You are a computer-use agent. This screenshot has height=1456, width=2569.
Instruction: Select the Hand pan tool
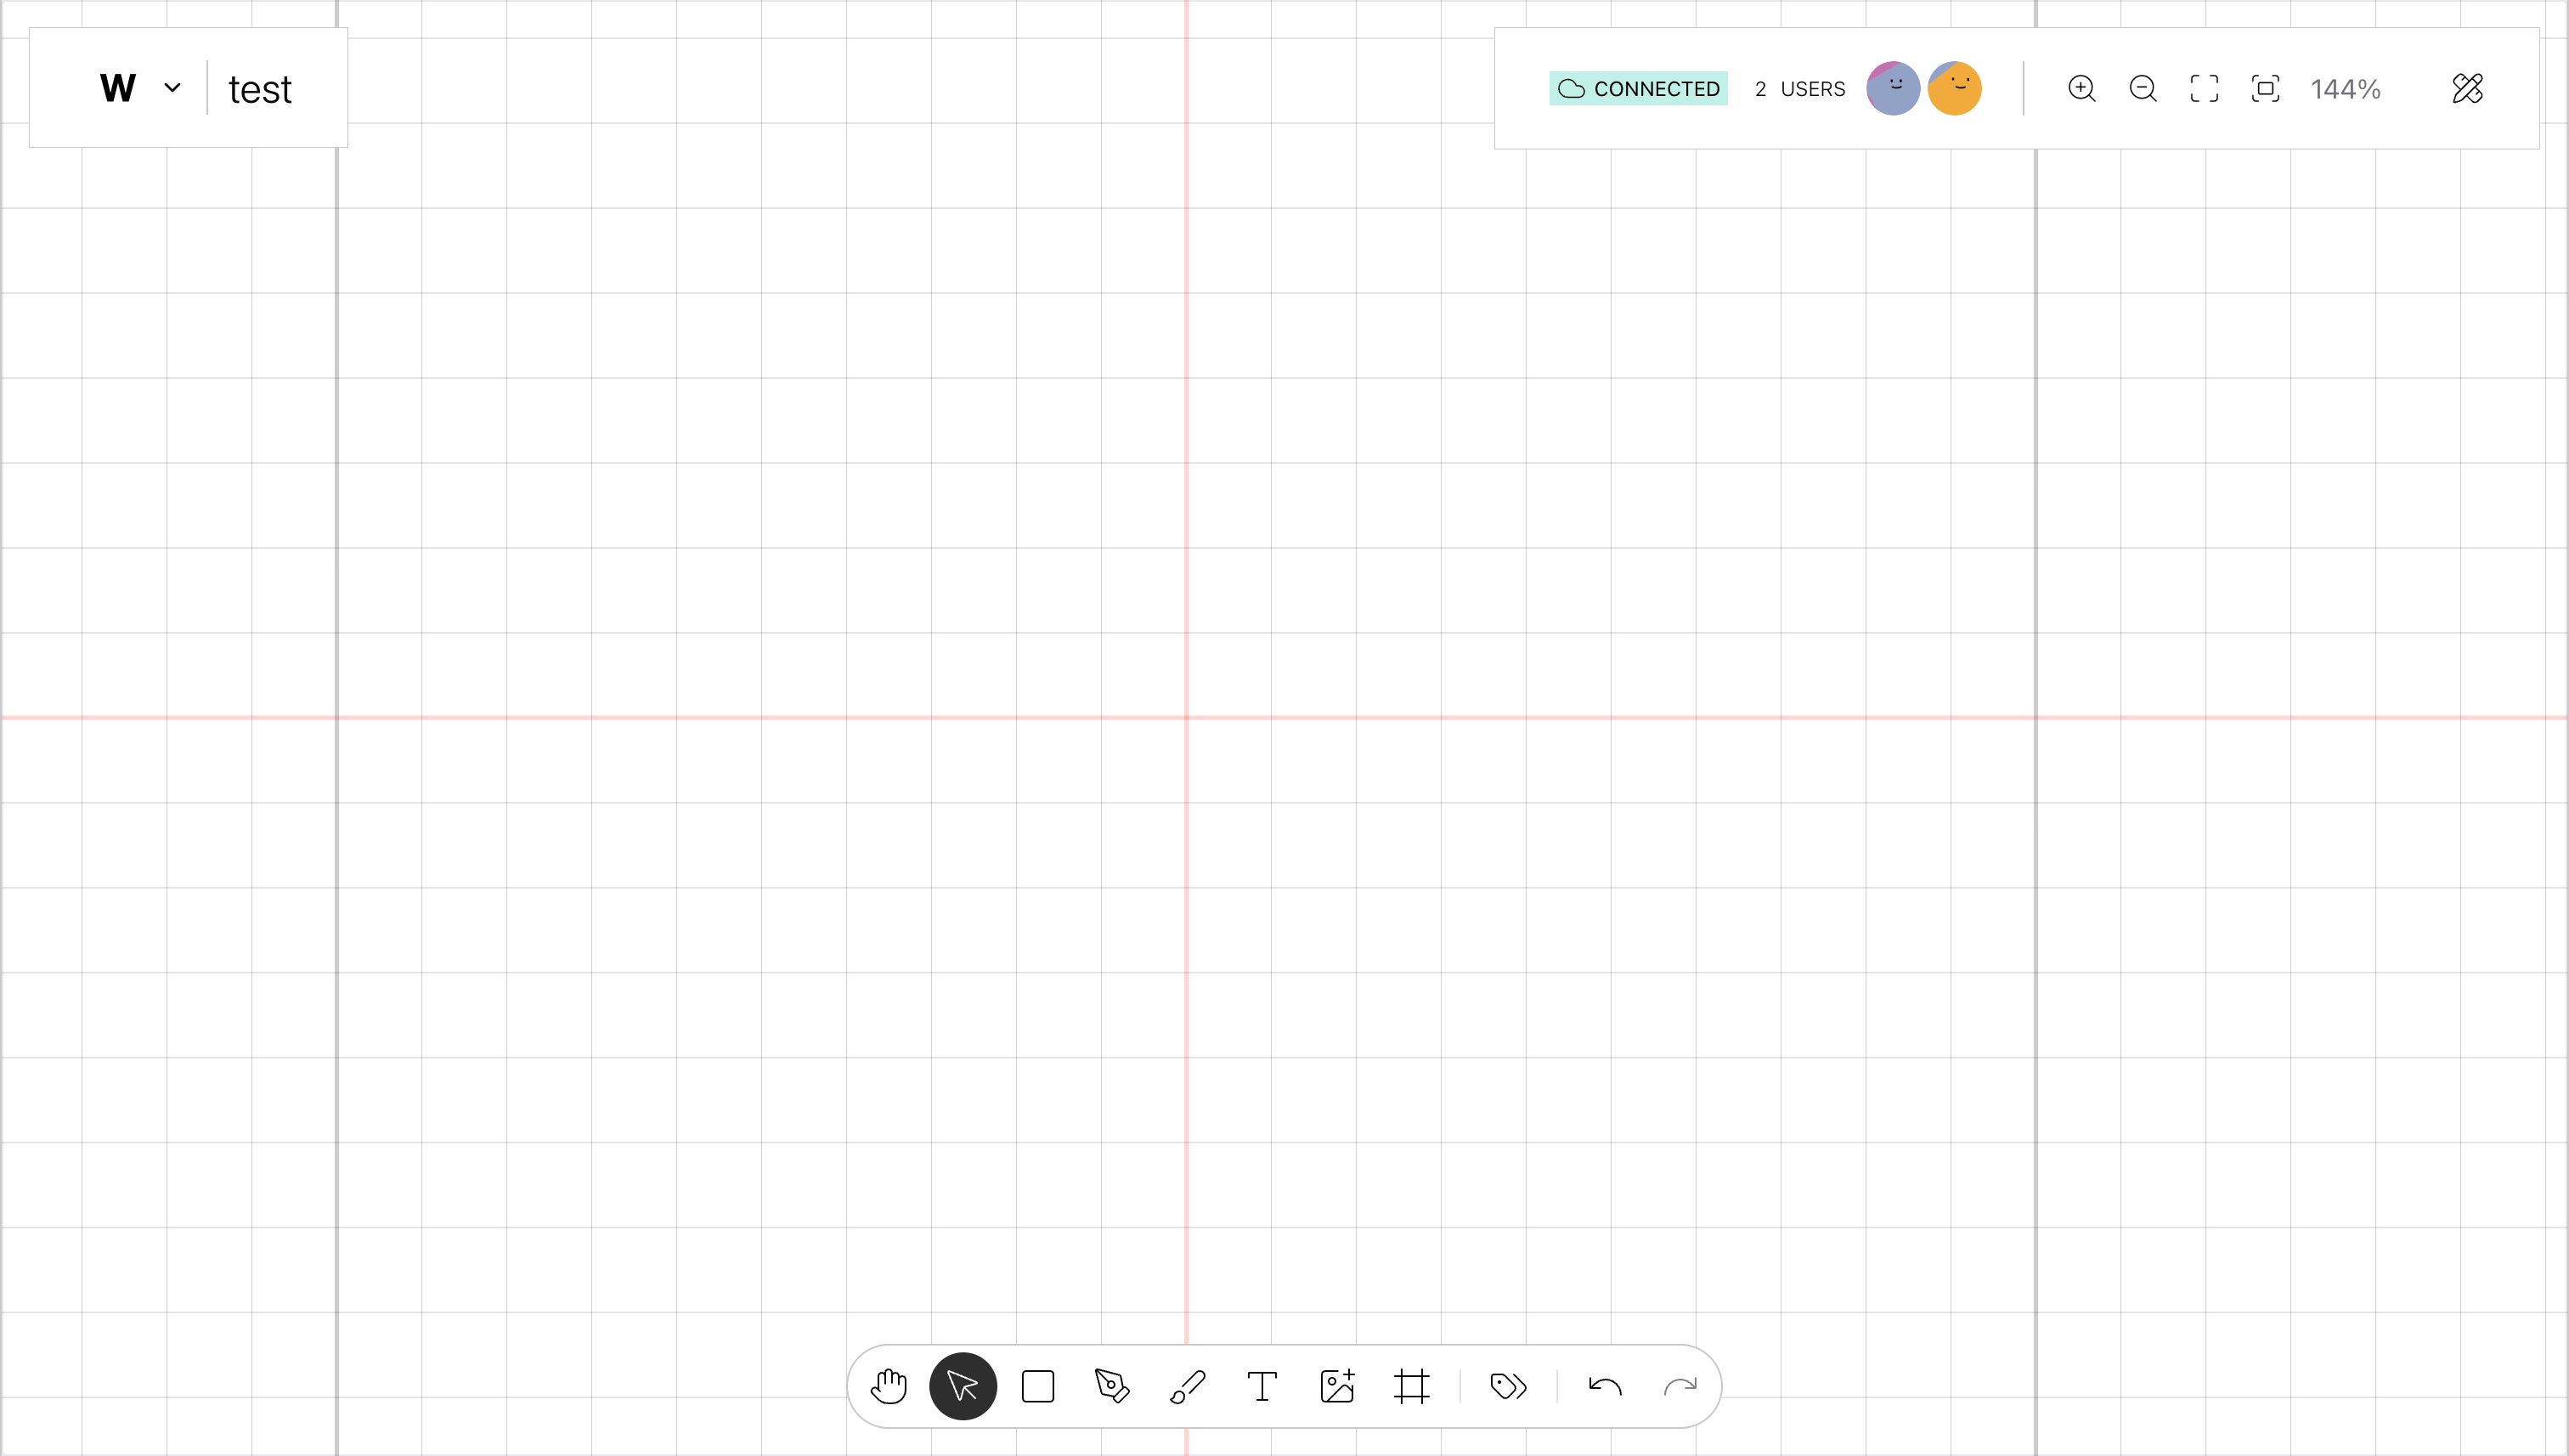coord(888,1386)
